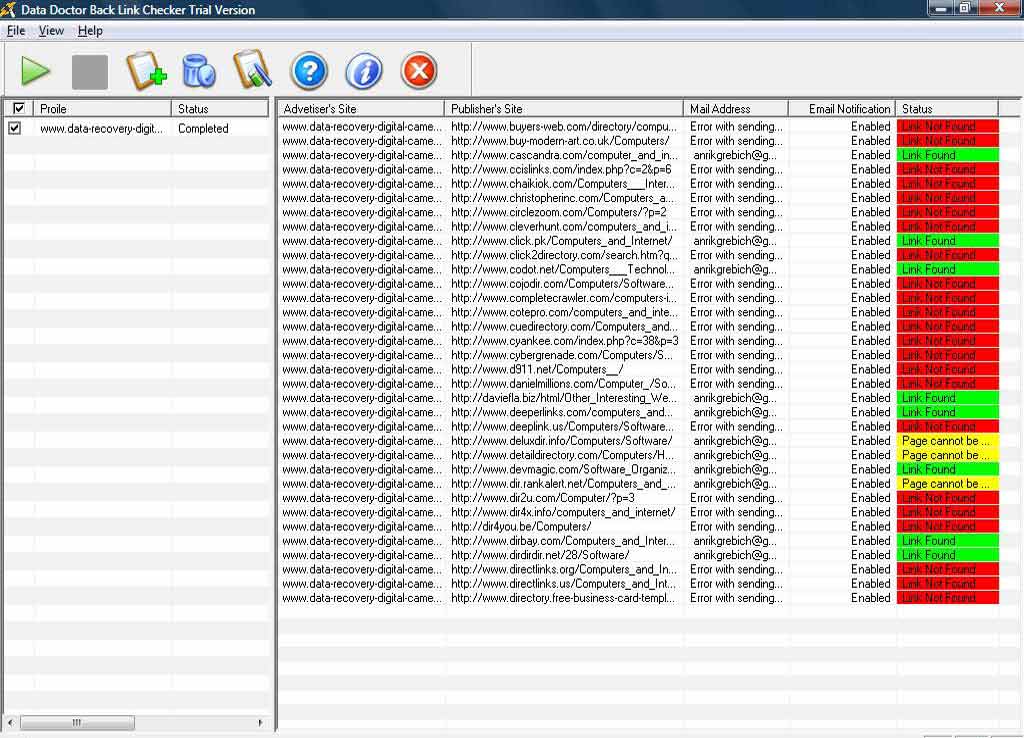This screenshot has height=738, width=1024.
Task: Click the app icon in the title bar
Action: click(x=8, y=9)
